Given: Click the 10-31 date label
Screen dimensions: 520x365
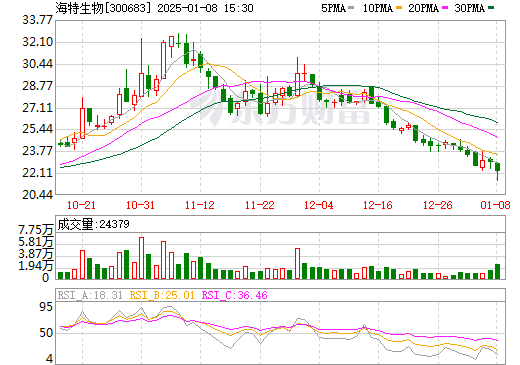Looking at the screenshot, I should pos(140,205).
